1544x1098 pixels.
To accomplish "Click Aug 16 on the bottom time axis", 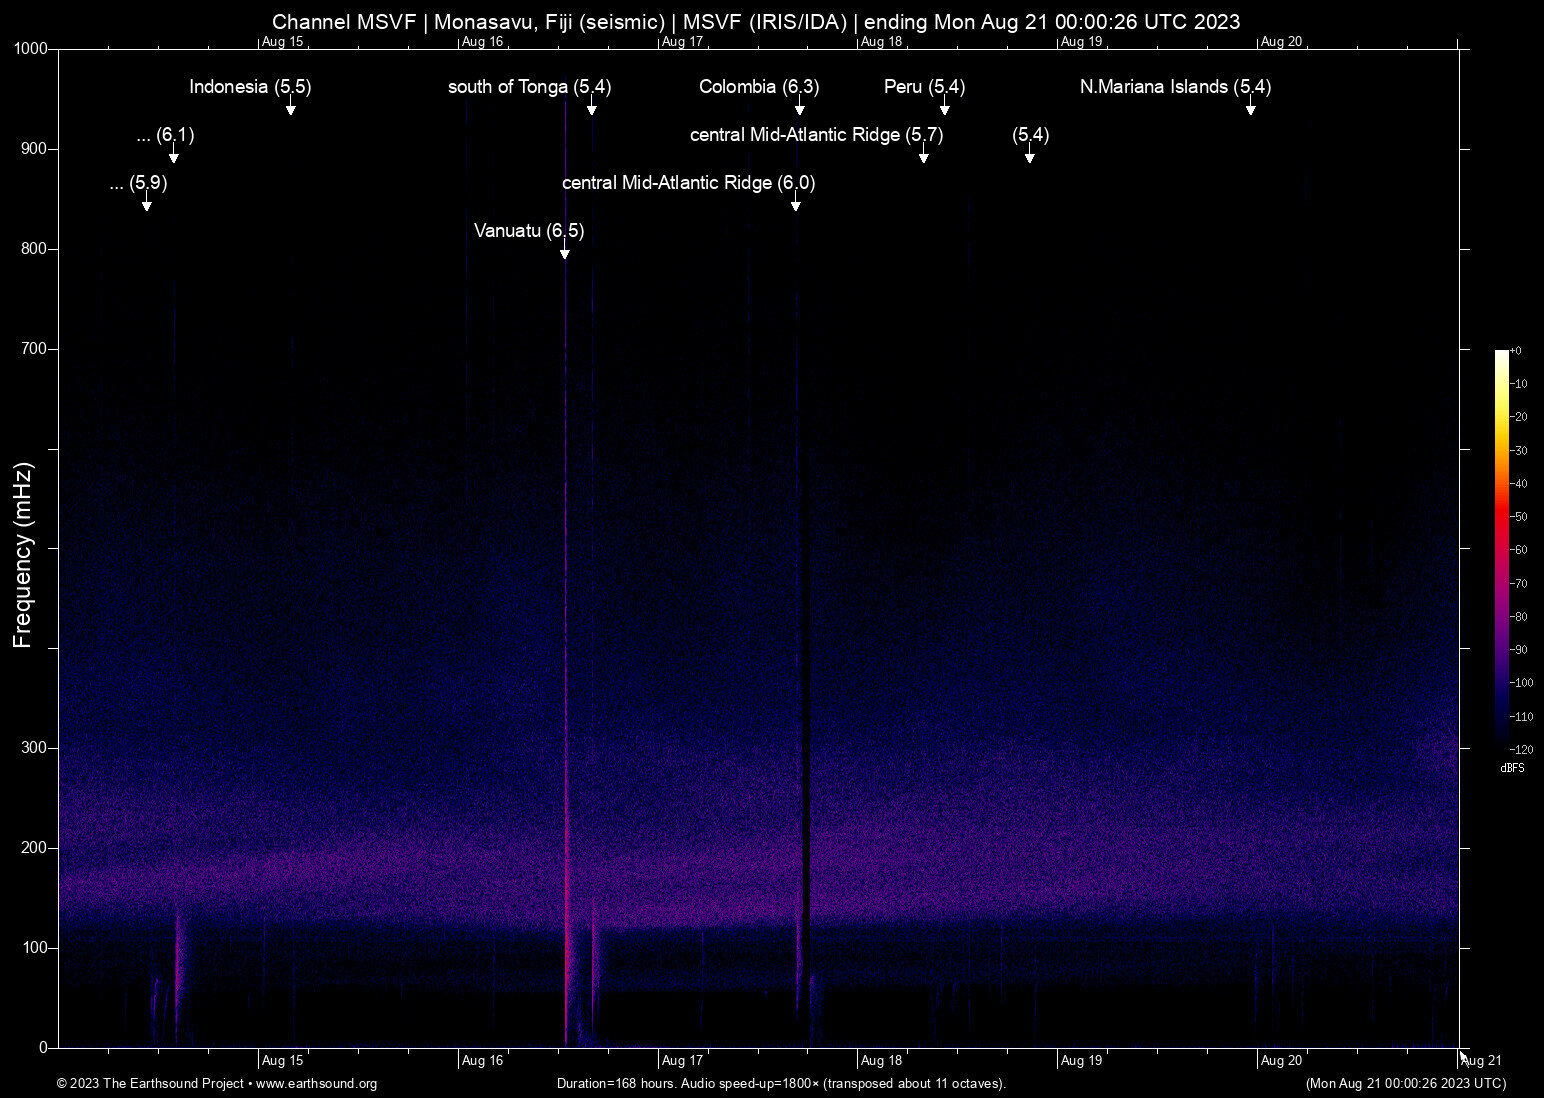I will [482, 1061].
